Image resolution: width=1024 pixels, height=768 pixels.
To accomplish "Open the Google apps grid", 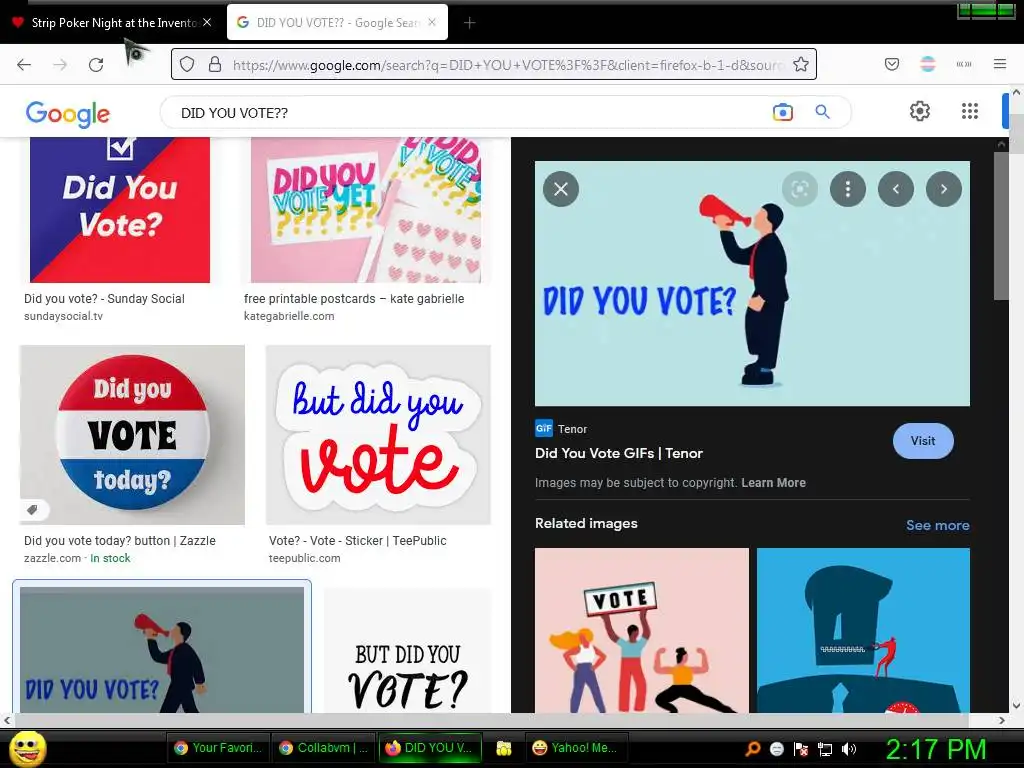I will (x=970, y=111).
